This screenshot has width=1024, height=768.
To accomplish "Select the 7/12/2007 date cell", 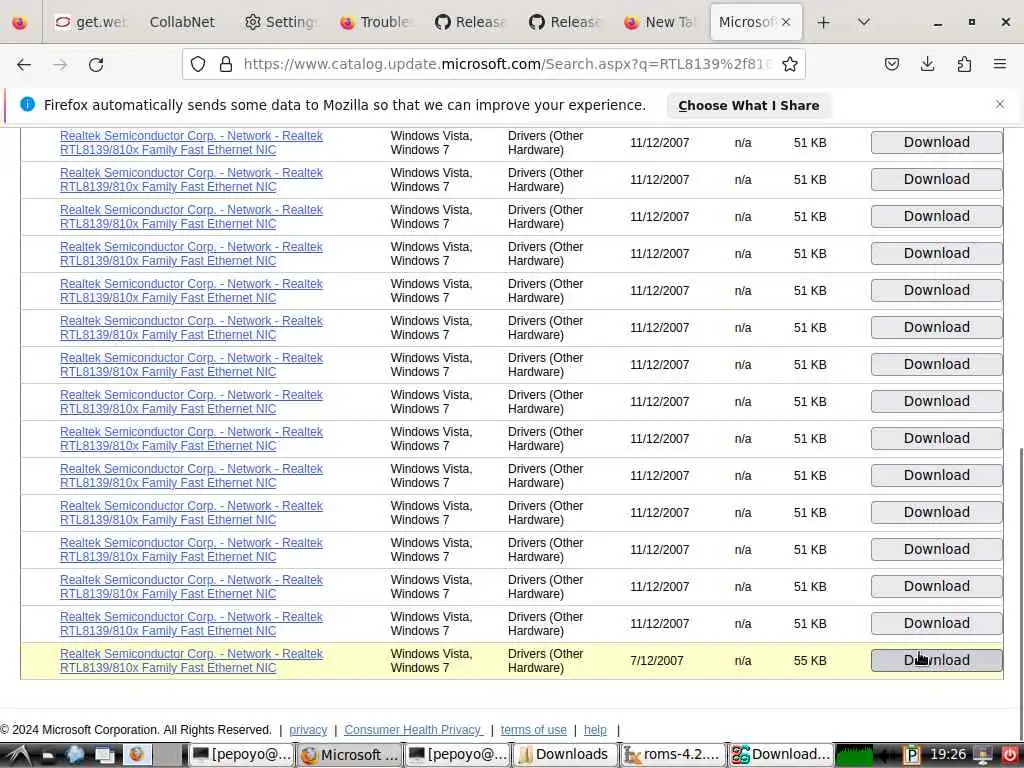I will (656, 660).
